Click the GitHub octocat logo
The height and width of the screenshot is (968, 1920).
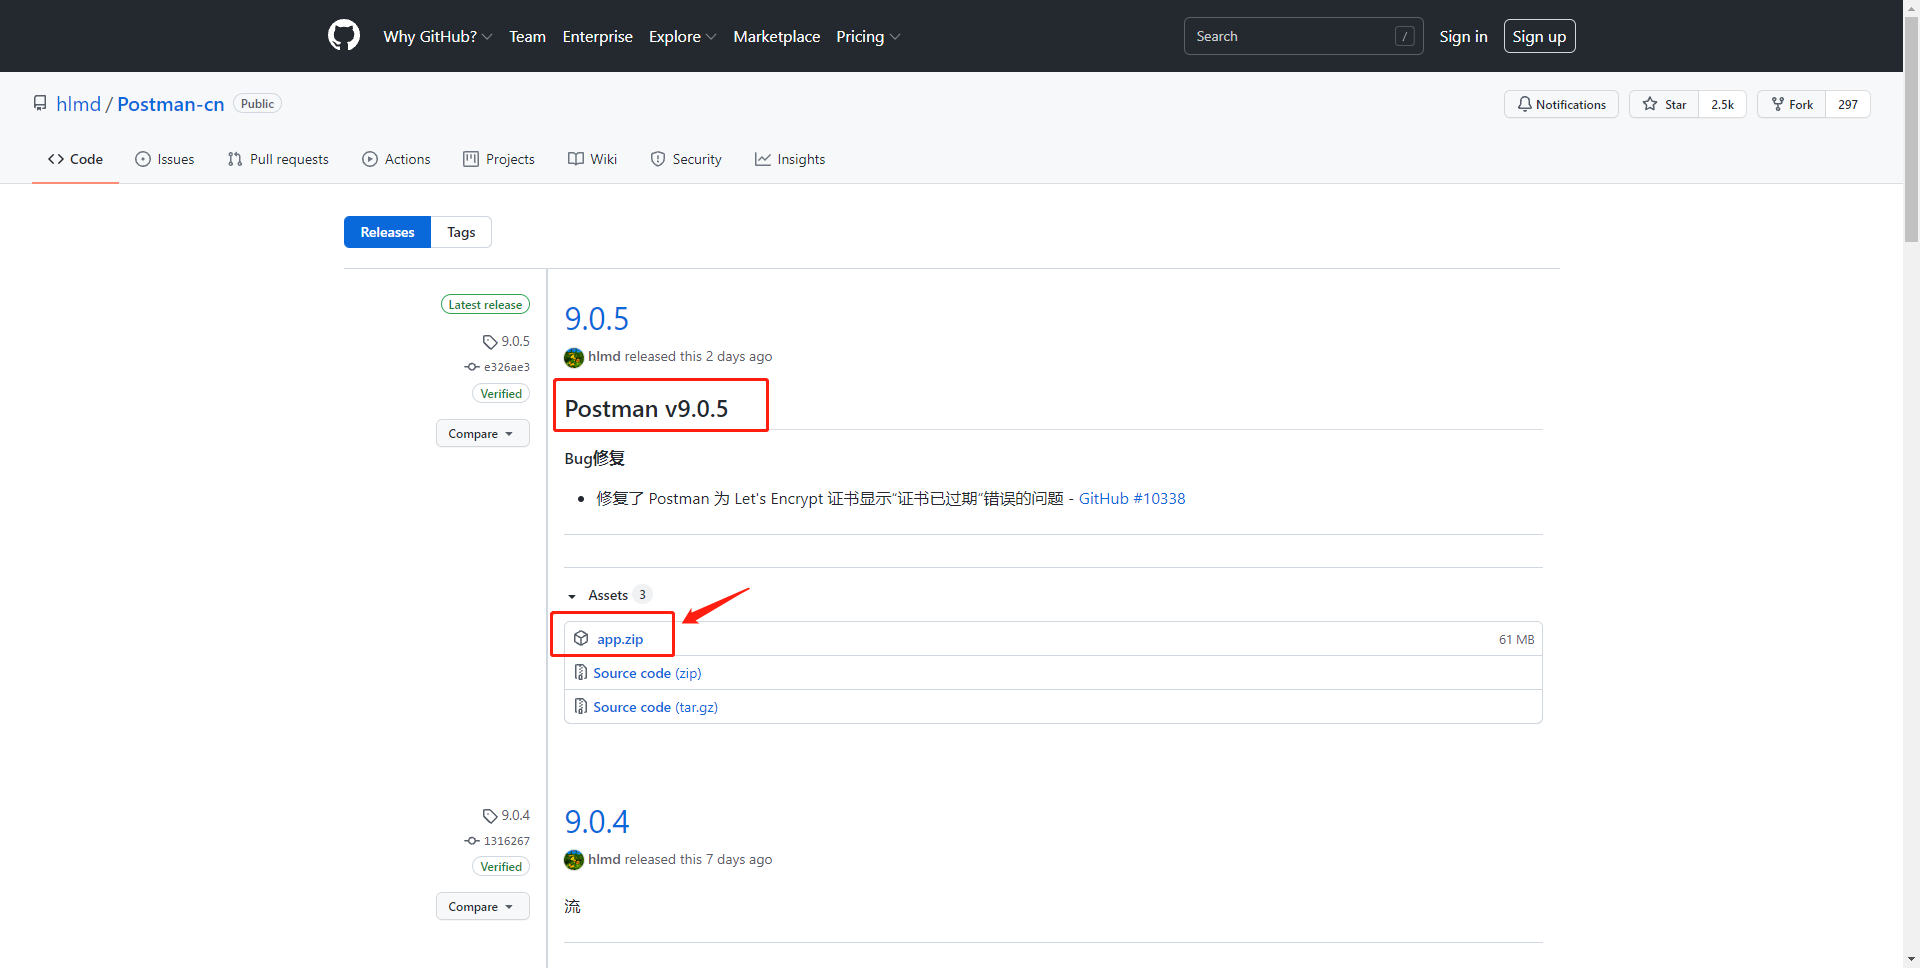tap(344, 36)
